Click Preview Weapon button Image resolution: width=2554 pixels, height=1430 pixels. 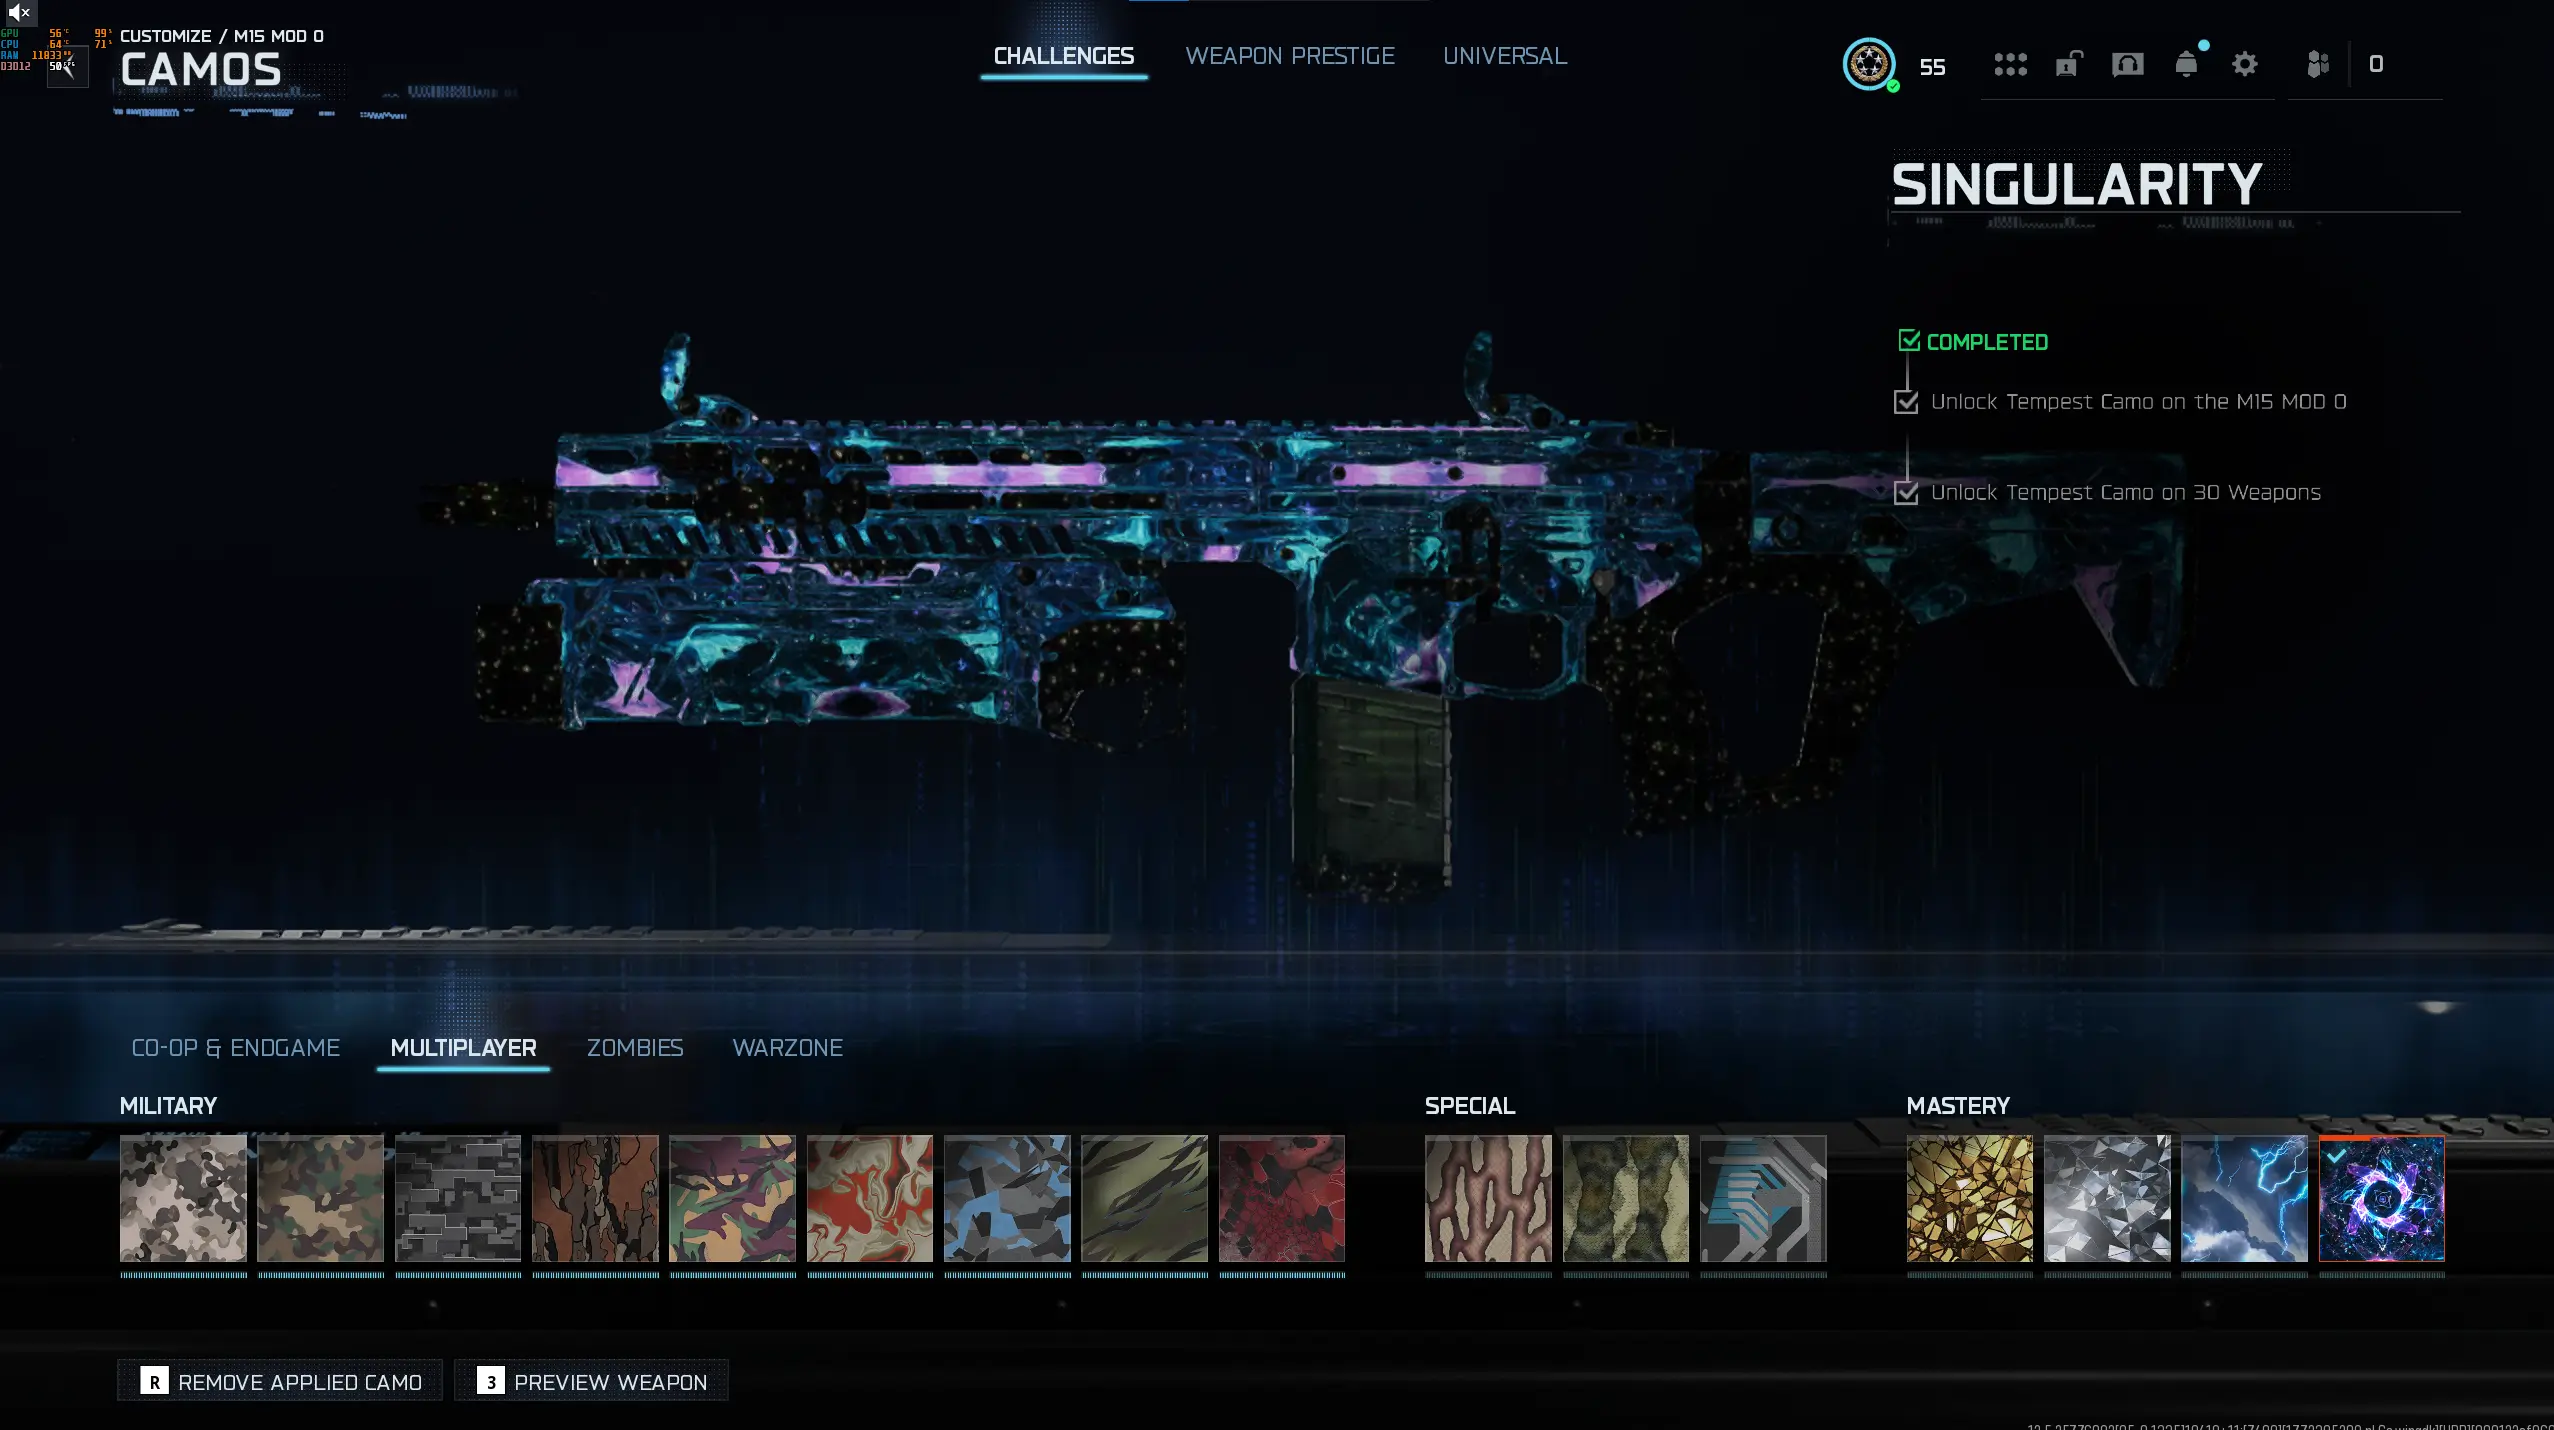coord(591,1382)
